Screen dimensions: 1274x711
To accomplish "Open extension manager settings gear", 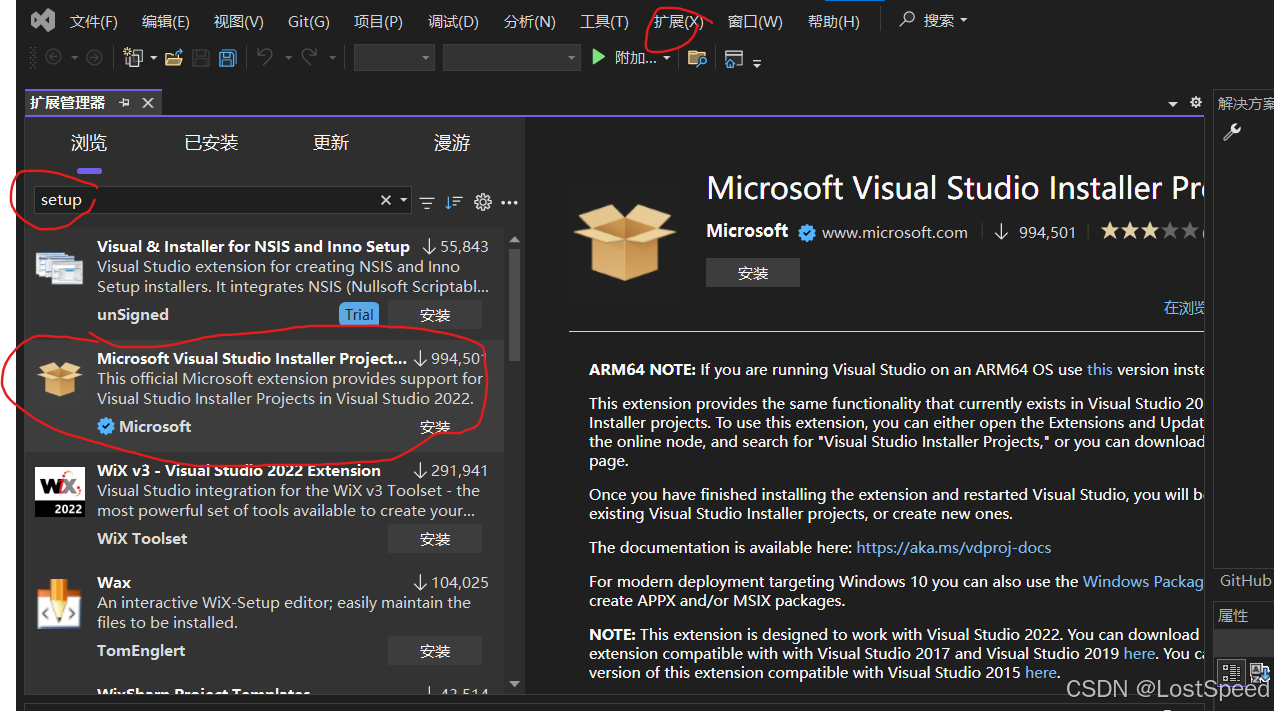I will click(483, 202).
